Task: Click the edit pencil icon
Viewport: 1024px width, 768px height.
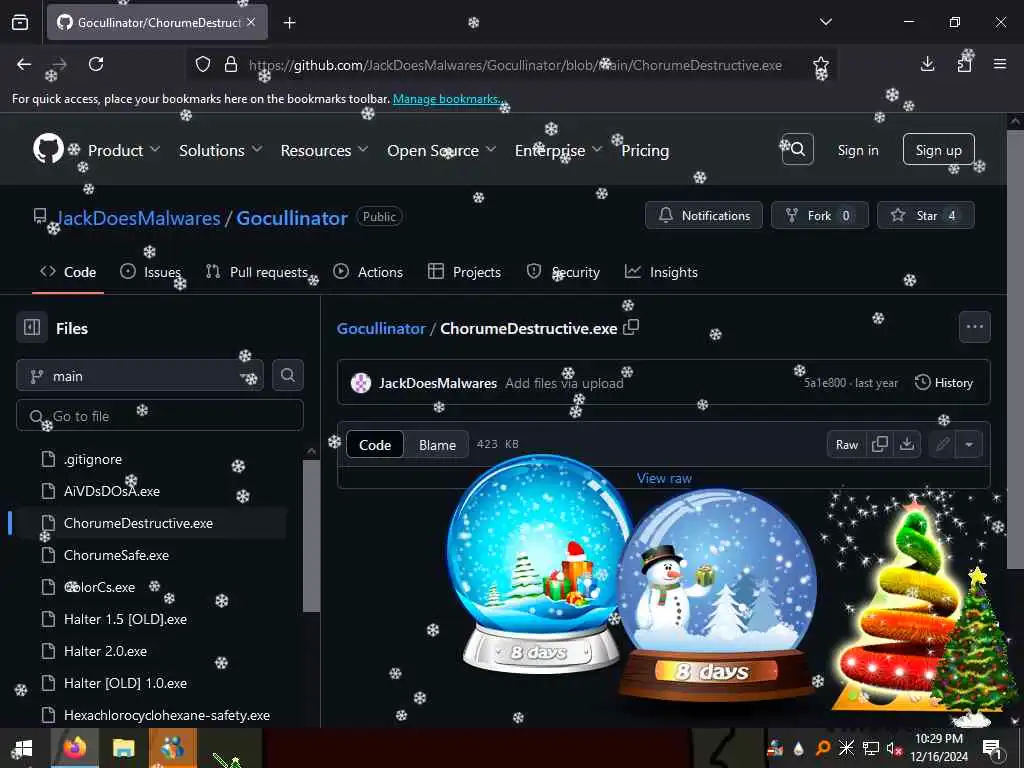Action: pyautogui.click(x=942, y=444)
